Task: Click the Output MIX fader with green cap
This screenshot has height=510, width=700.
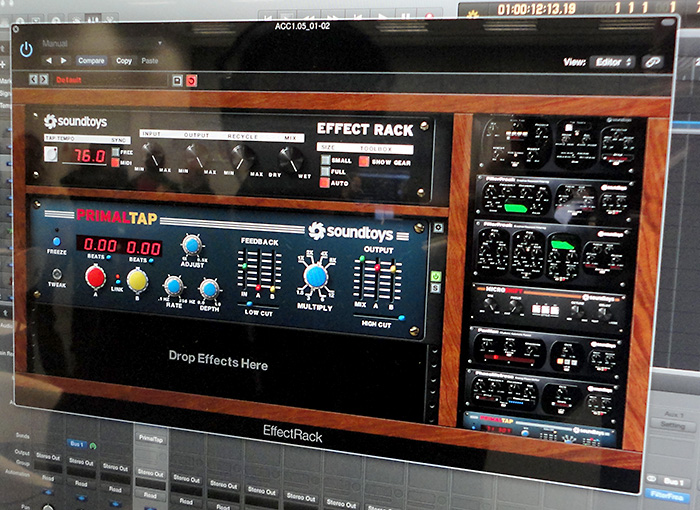Action: tap(362, 259)
